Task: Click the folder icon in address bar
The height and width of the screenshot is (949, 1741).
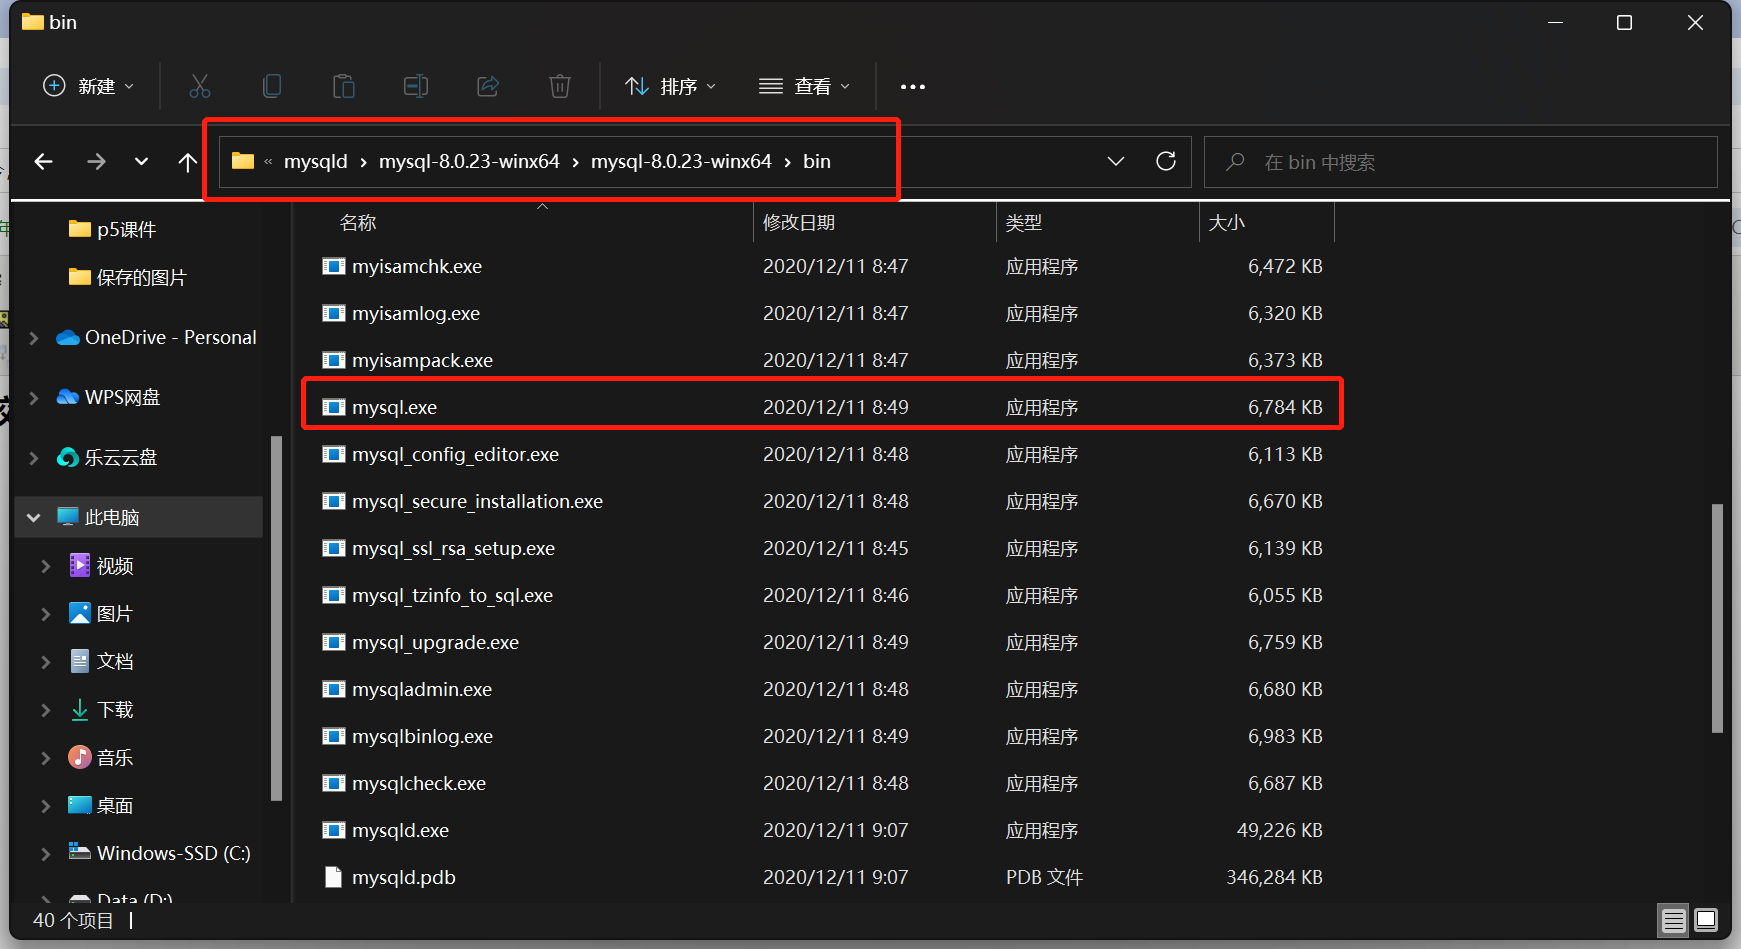Action: tap(243, 161)
